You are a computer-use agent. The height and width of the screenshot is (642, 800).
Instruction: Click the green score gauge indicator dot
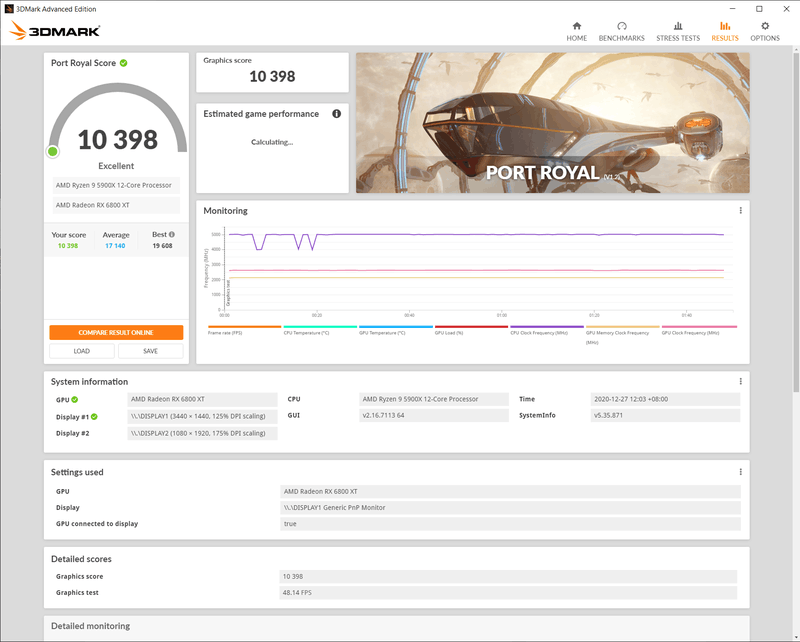53,151
